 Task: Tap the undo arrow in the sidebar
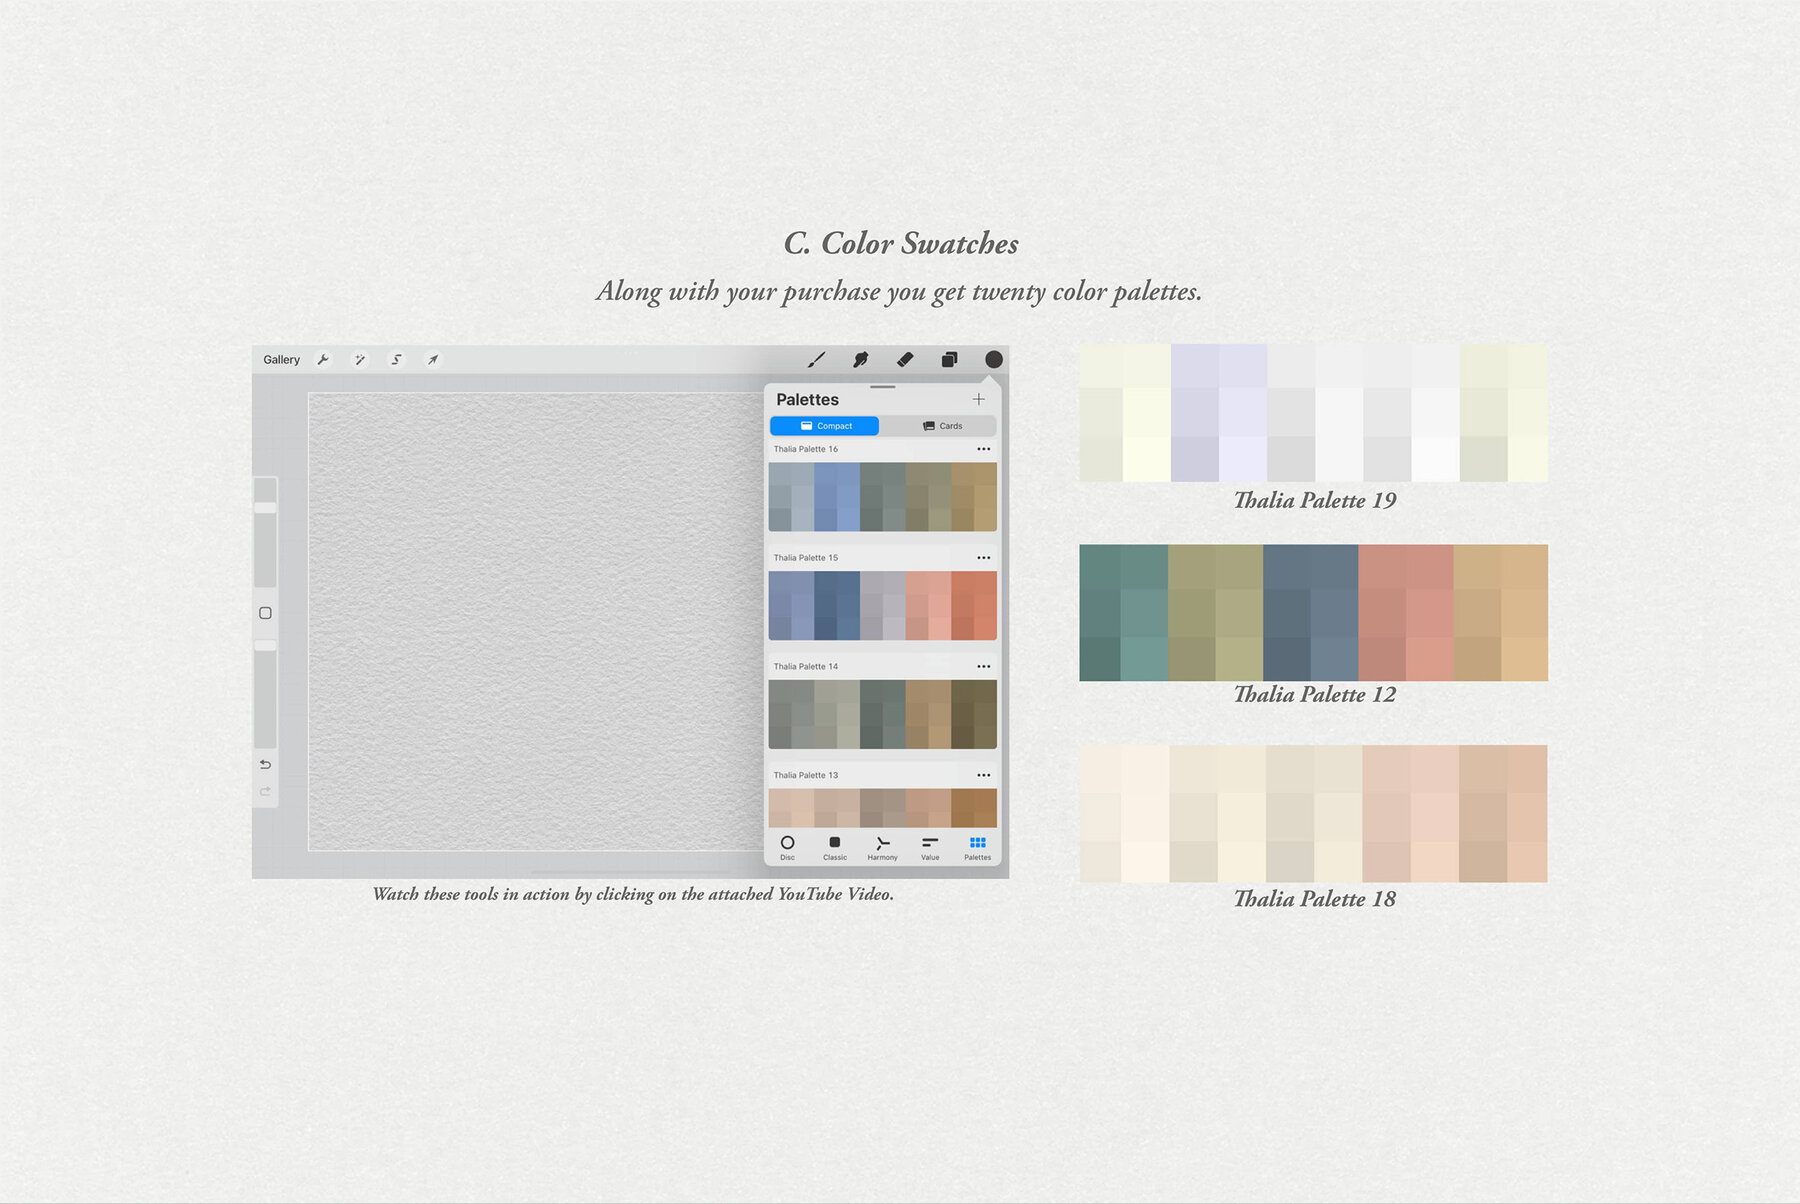[x=265, y=764]
